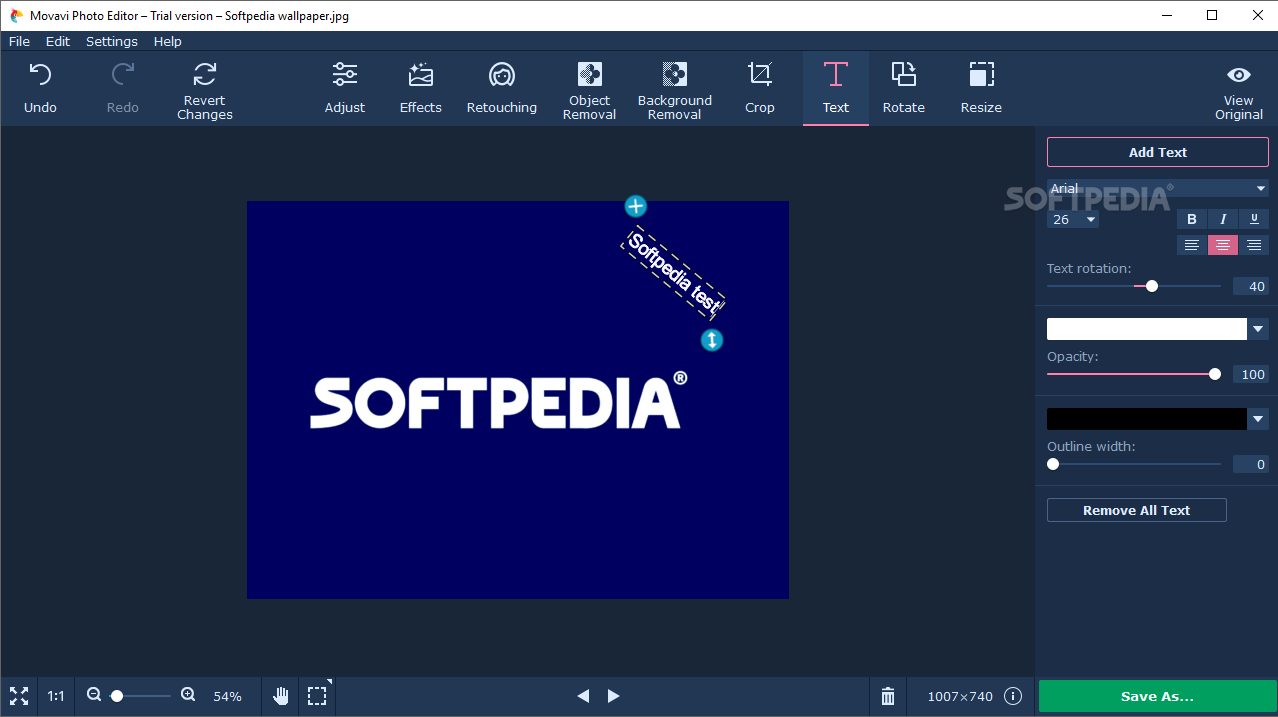
Task: Click the Outline width slider handle
Action: tap(1053, 464)
